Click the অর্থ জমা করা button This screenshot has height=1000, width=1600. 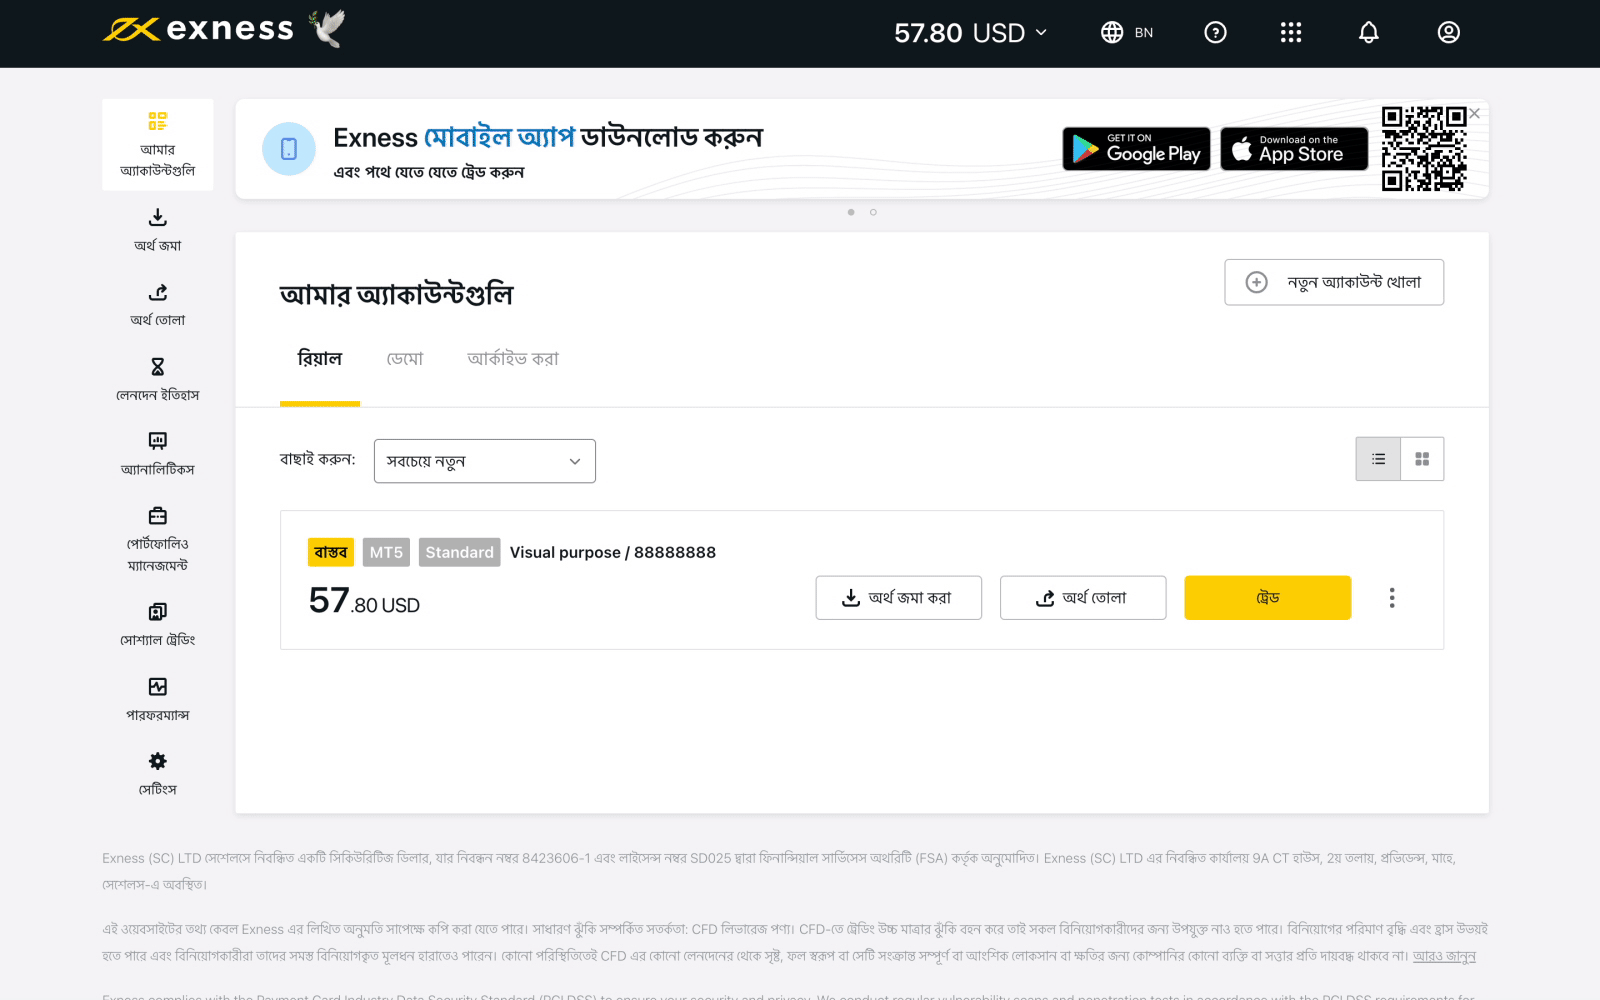(x=899, y=598)
